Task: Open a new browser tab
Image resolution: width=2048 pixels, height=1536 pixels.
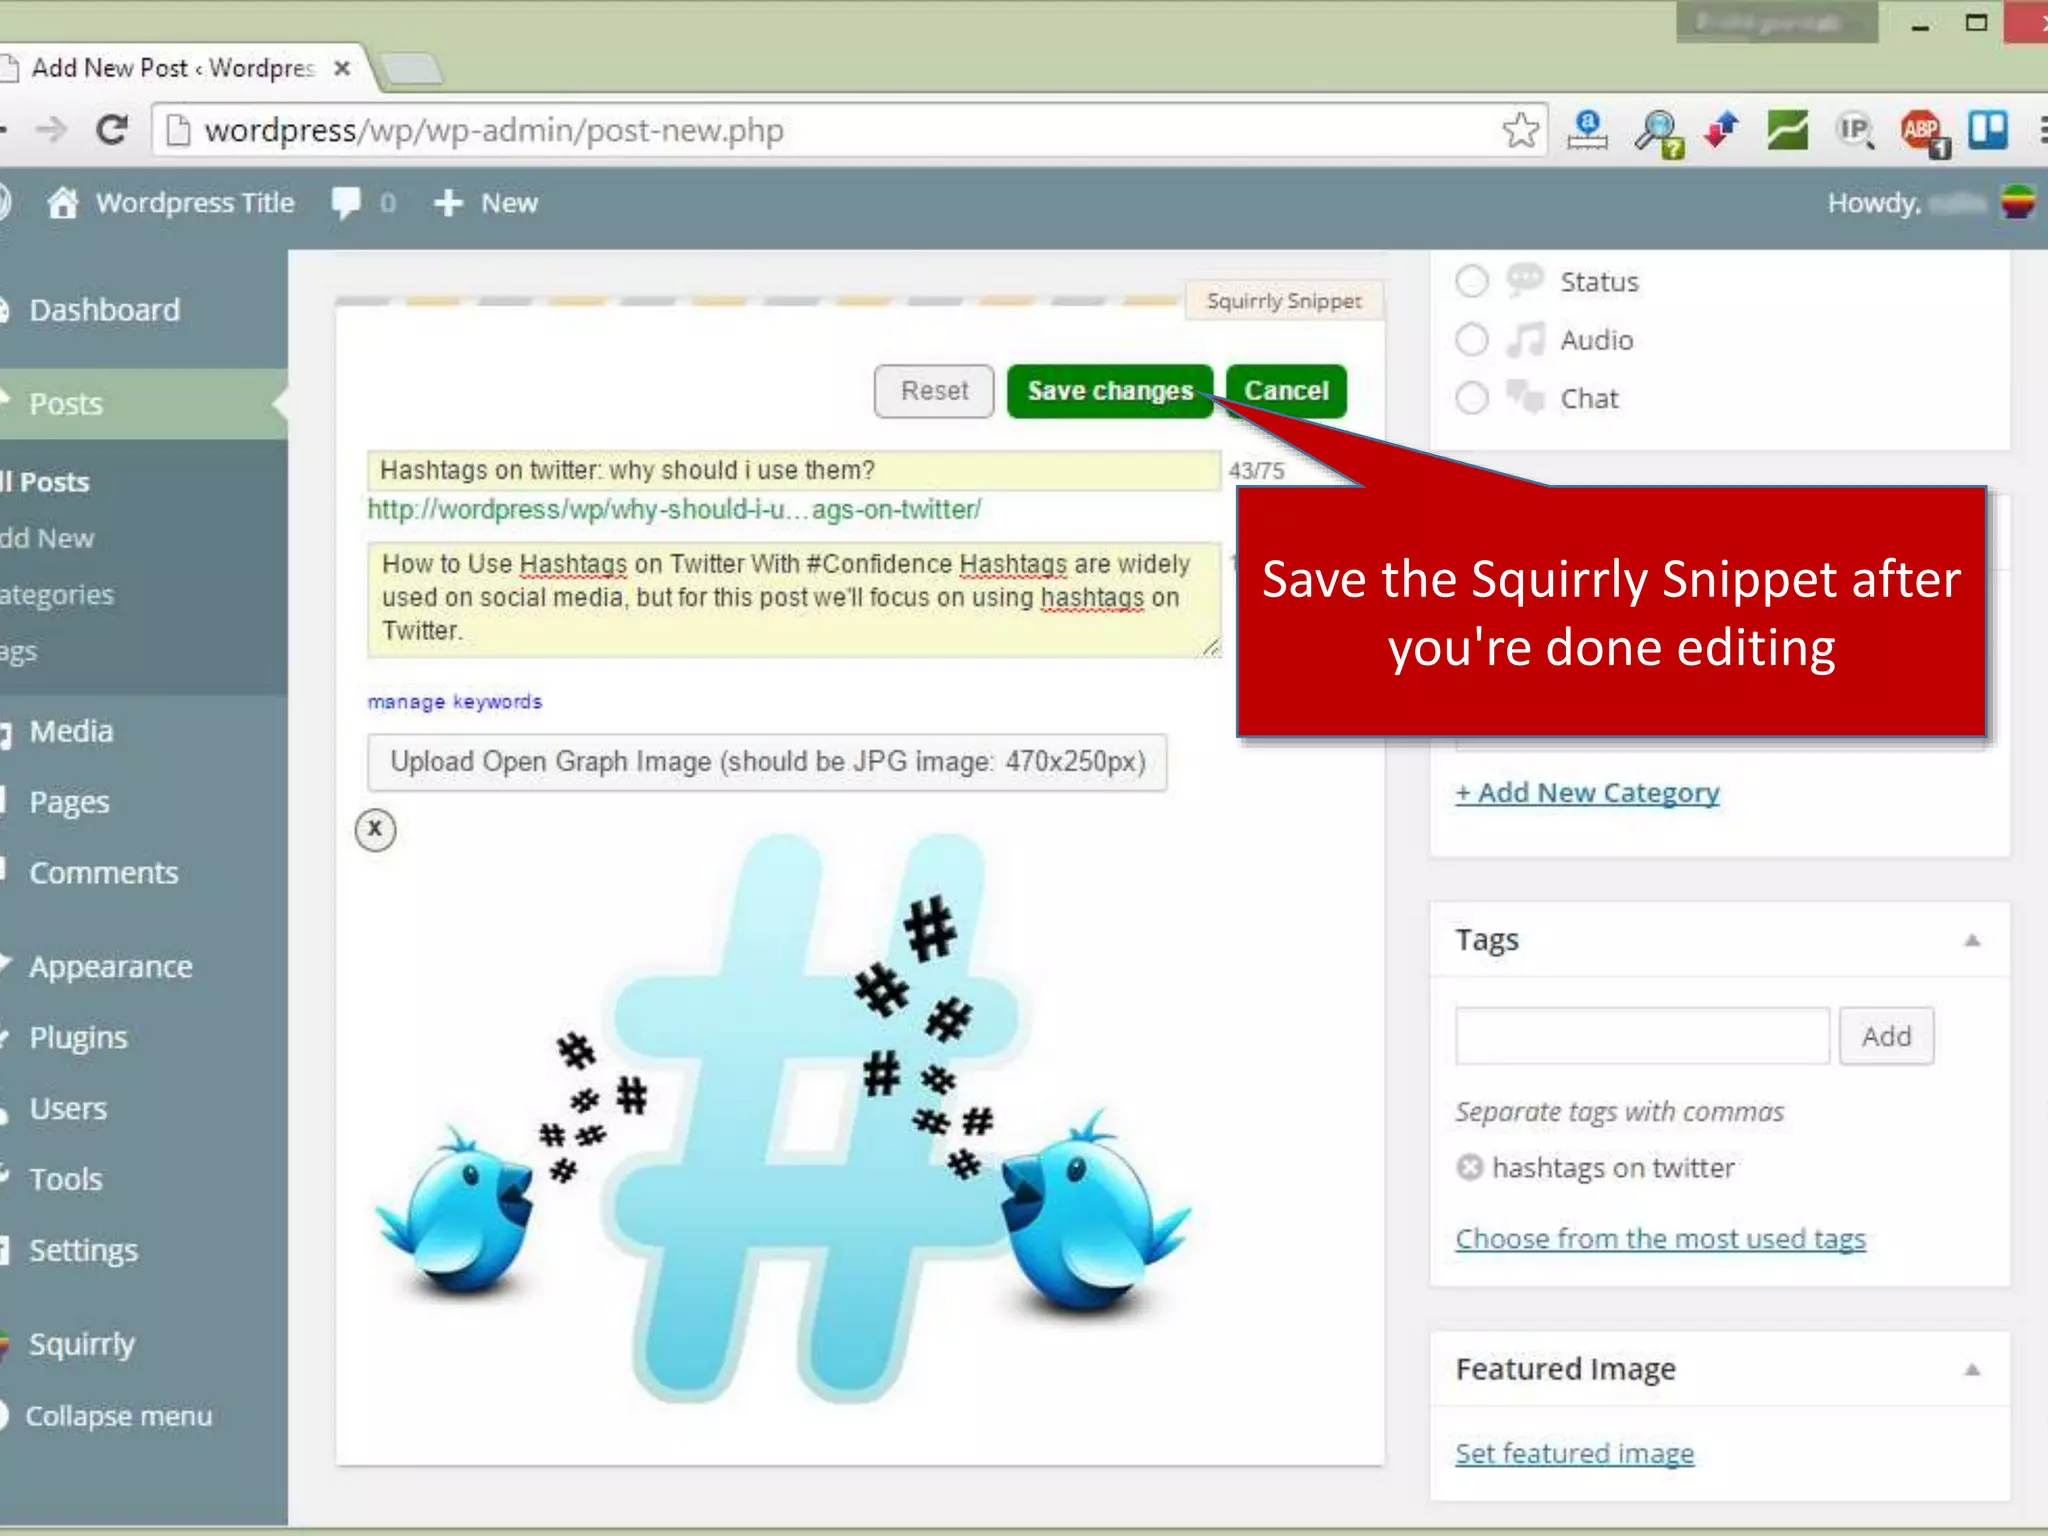Action: pos(411,69)
